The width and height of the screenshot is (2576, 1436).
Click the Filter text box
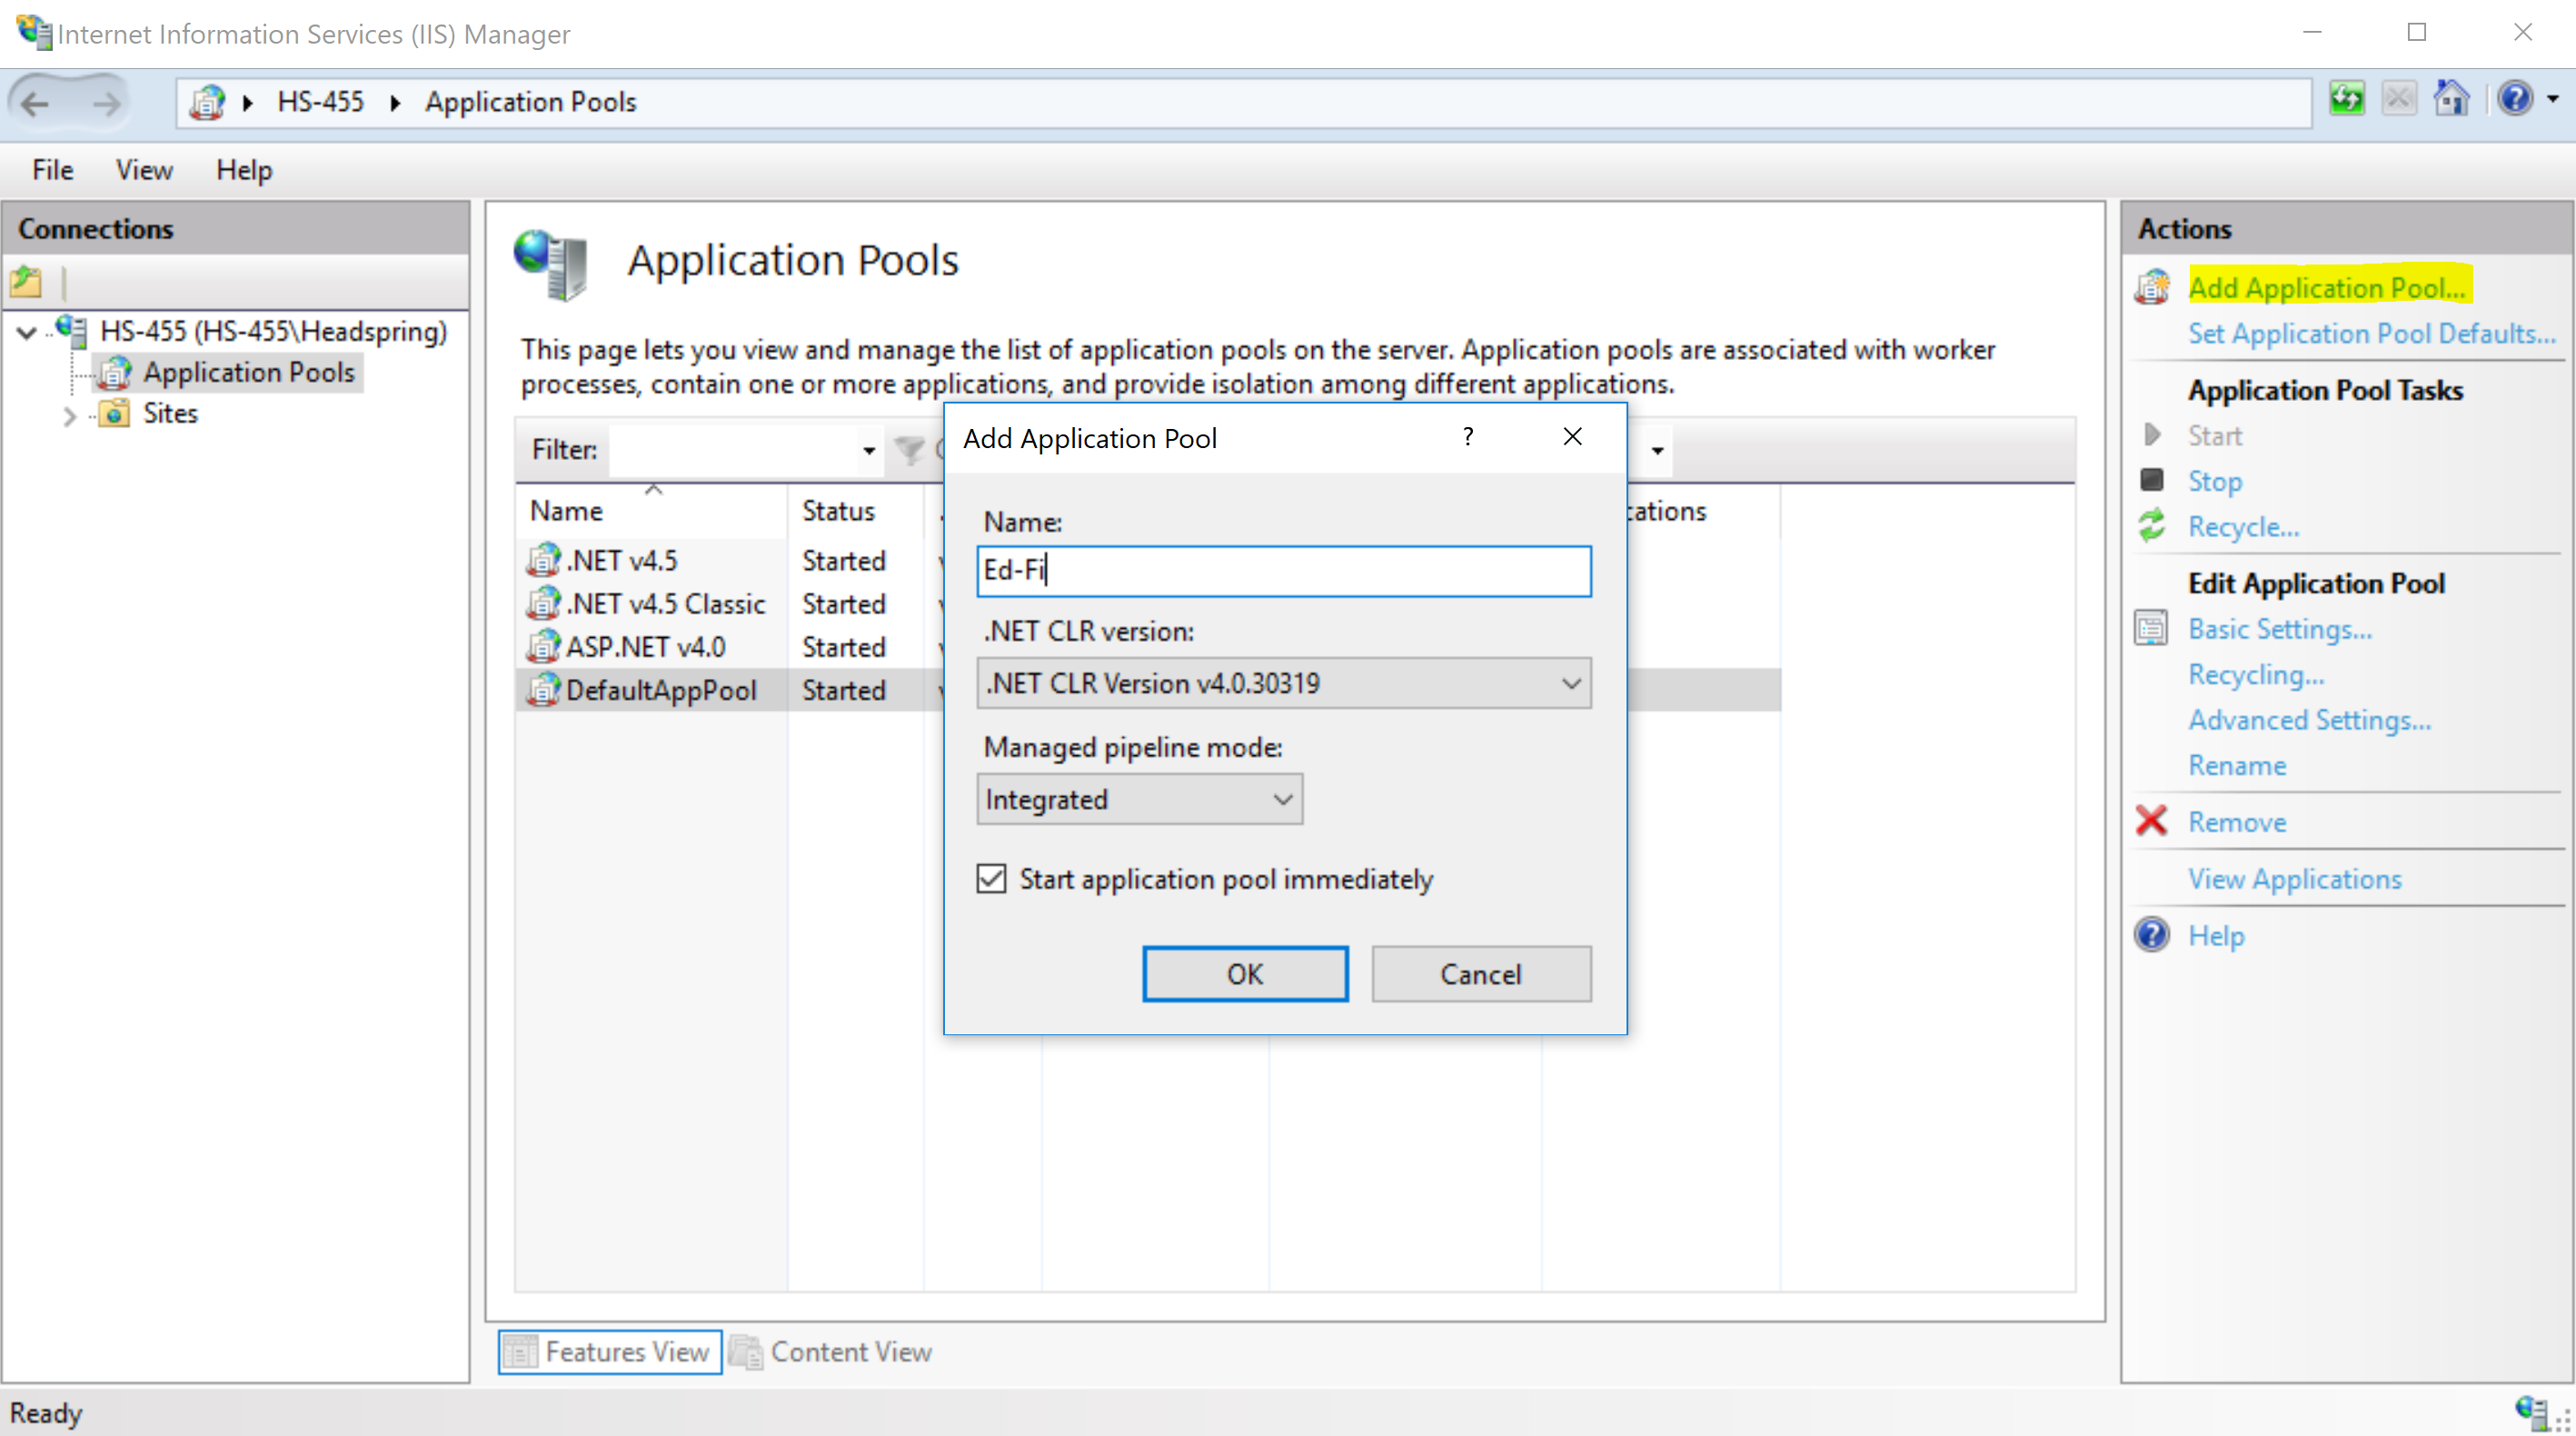click(x=734, y=451)
